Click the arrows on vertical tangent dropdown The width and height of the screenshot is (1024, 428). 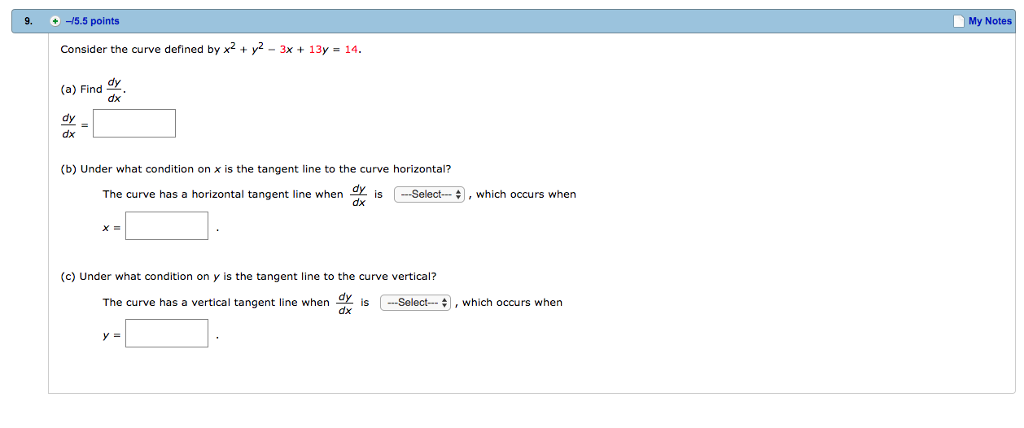(445, 303)
